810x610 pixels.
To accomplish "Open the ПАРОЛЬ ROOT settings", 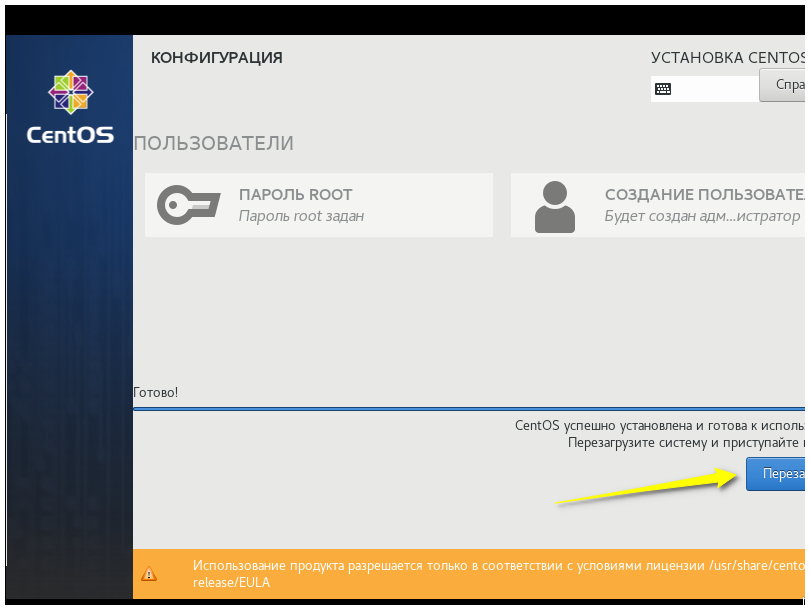I will click(x=319, y=205).
